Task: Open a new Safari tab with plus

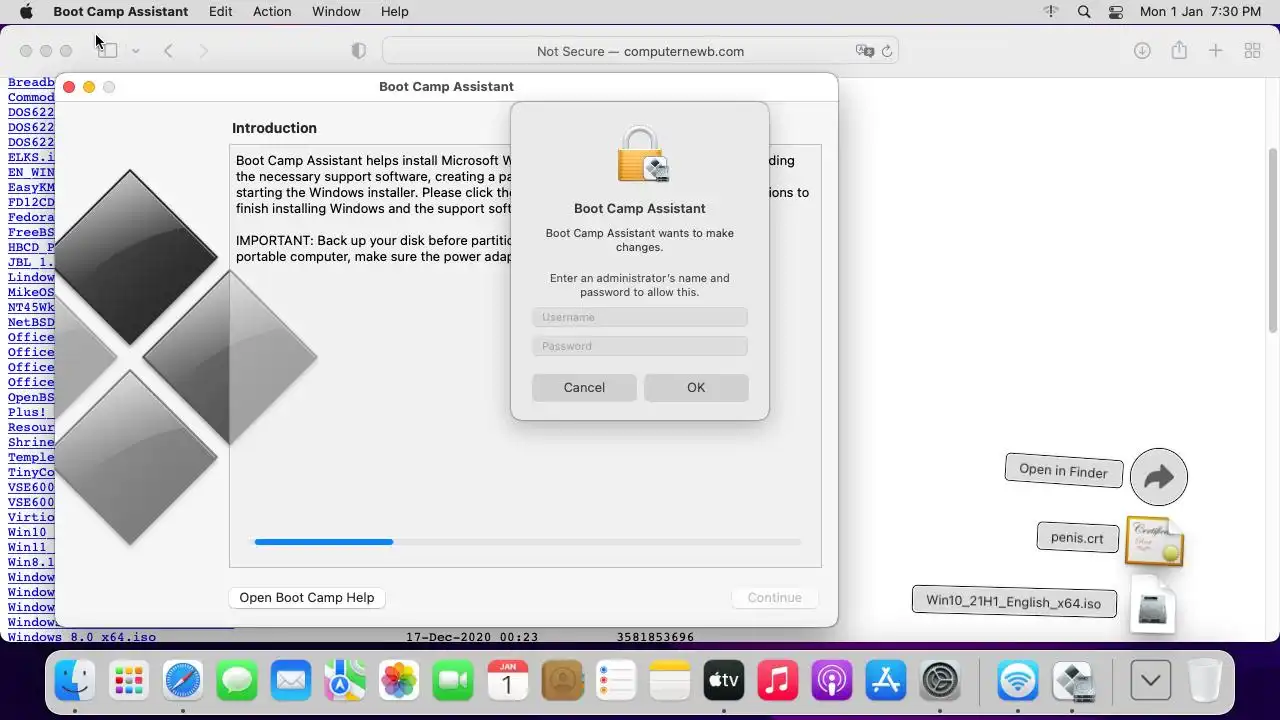Action: pyautogui.click(x=1215, y=51)
